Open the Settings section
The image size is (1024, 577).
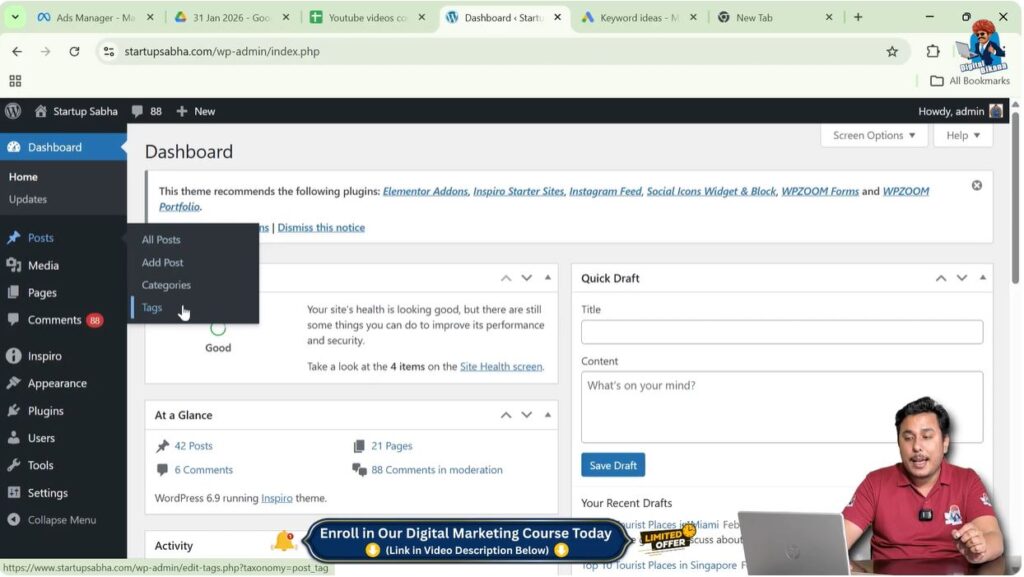point(46,492)
